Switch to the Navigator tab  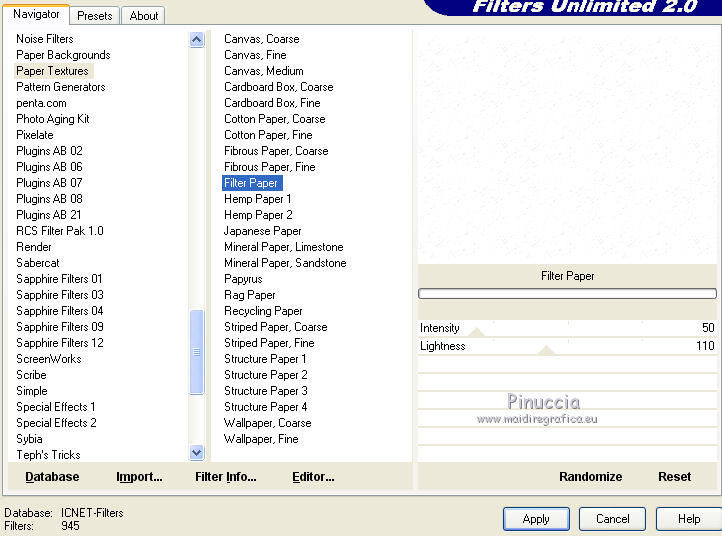click(x=36, y=14)
